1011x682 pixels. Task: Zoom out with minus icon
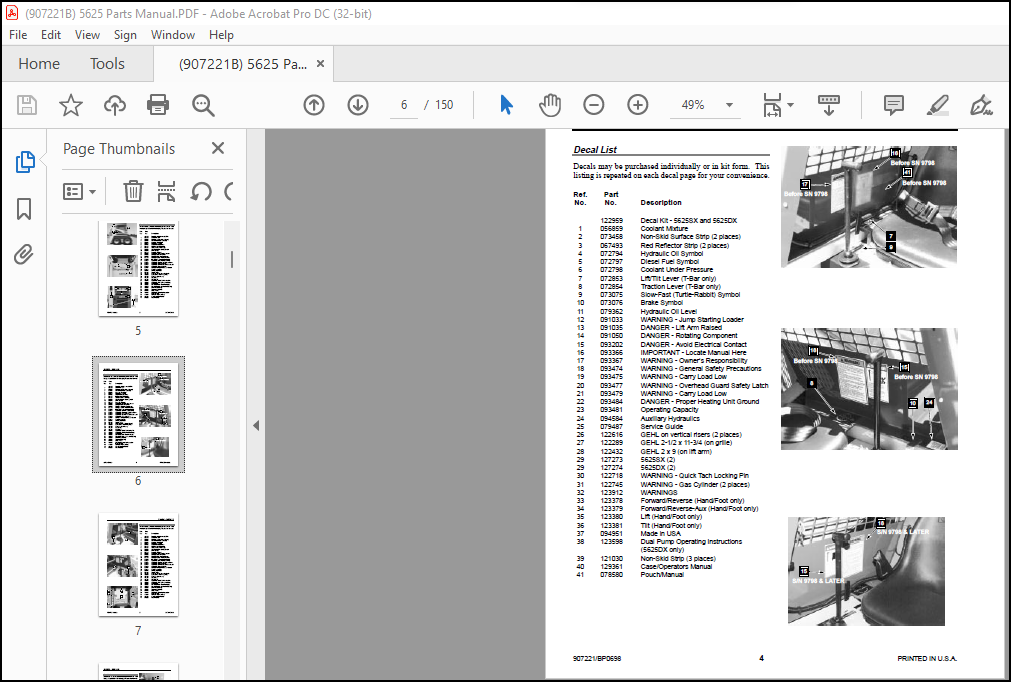coord(594,105)
